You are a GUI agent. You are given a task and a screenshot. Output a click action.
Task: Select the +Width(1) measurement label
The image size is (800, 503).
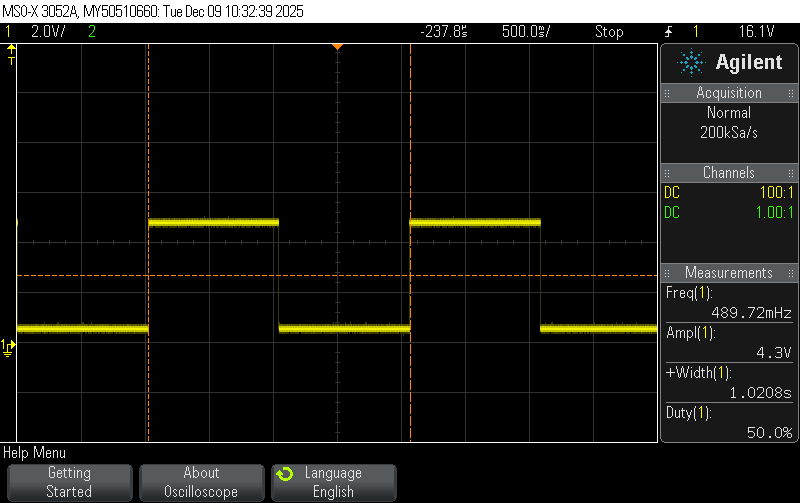coord(698,373)
